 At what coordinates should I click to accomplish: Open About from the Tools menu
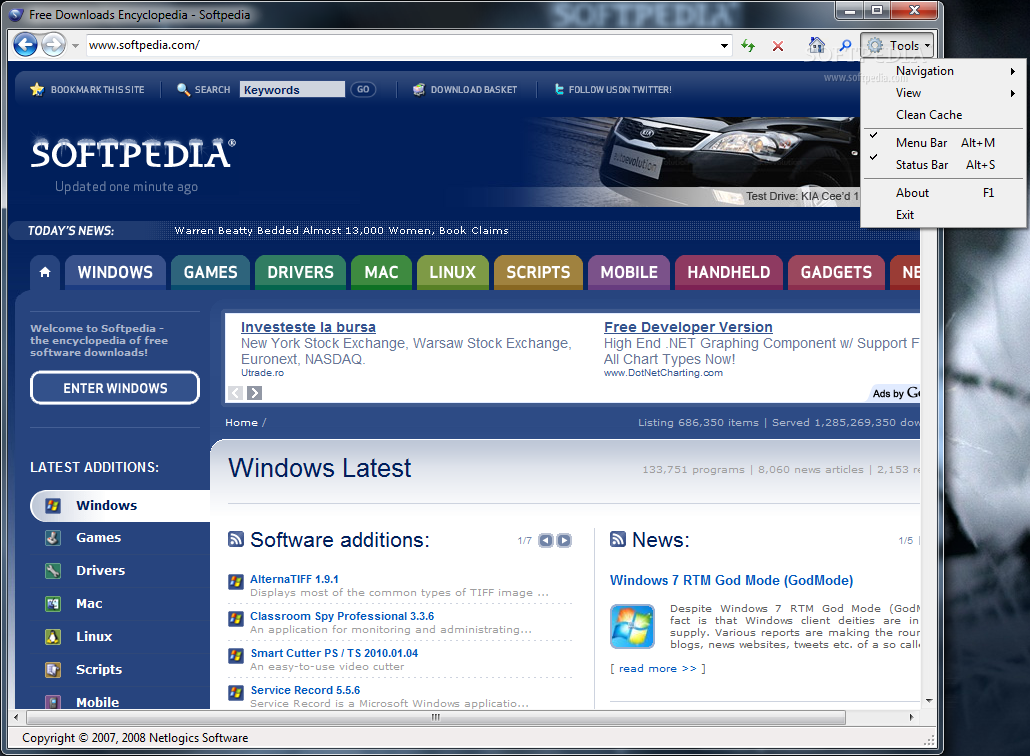click(943, 192)
